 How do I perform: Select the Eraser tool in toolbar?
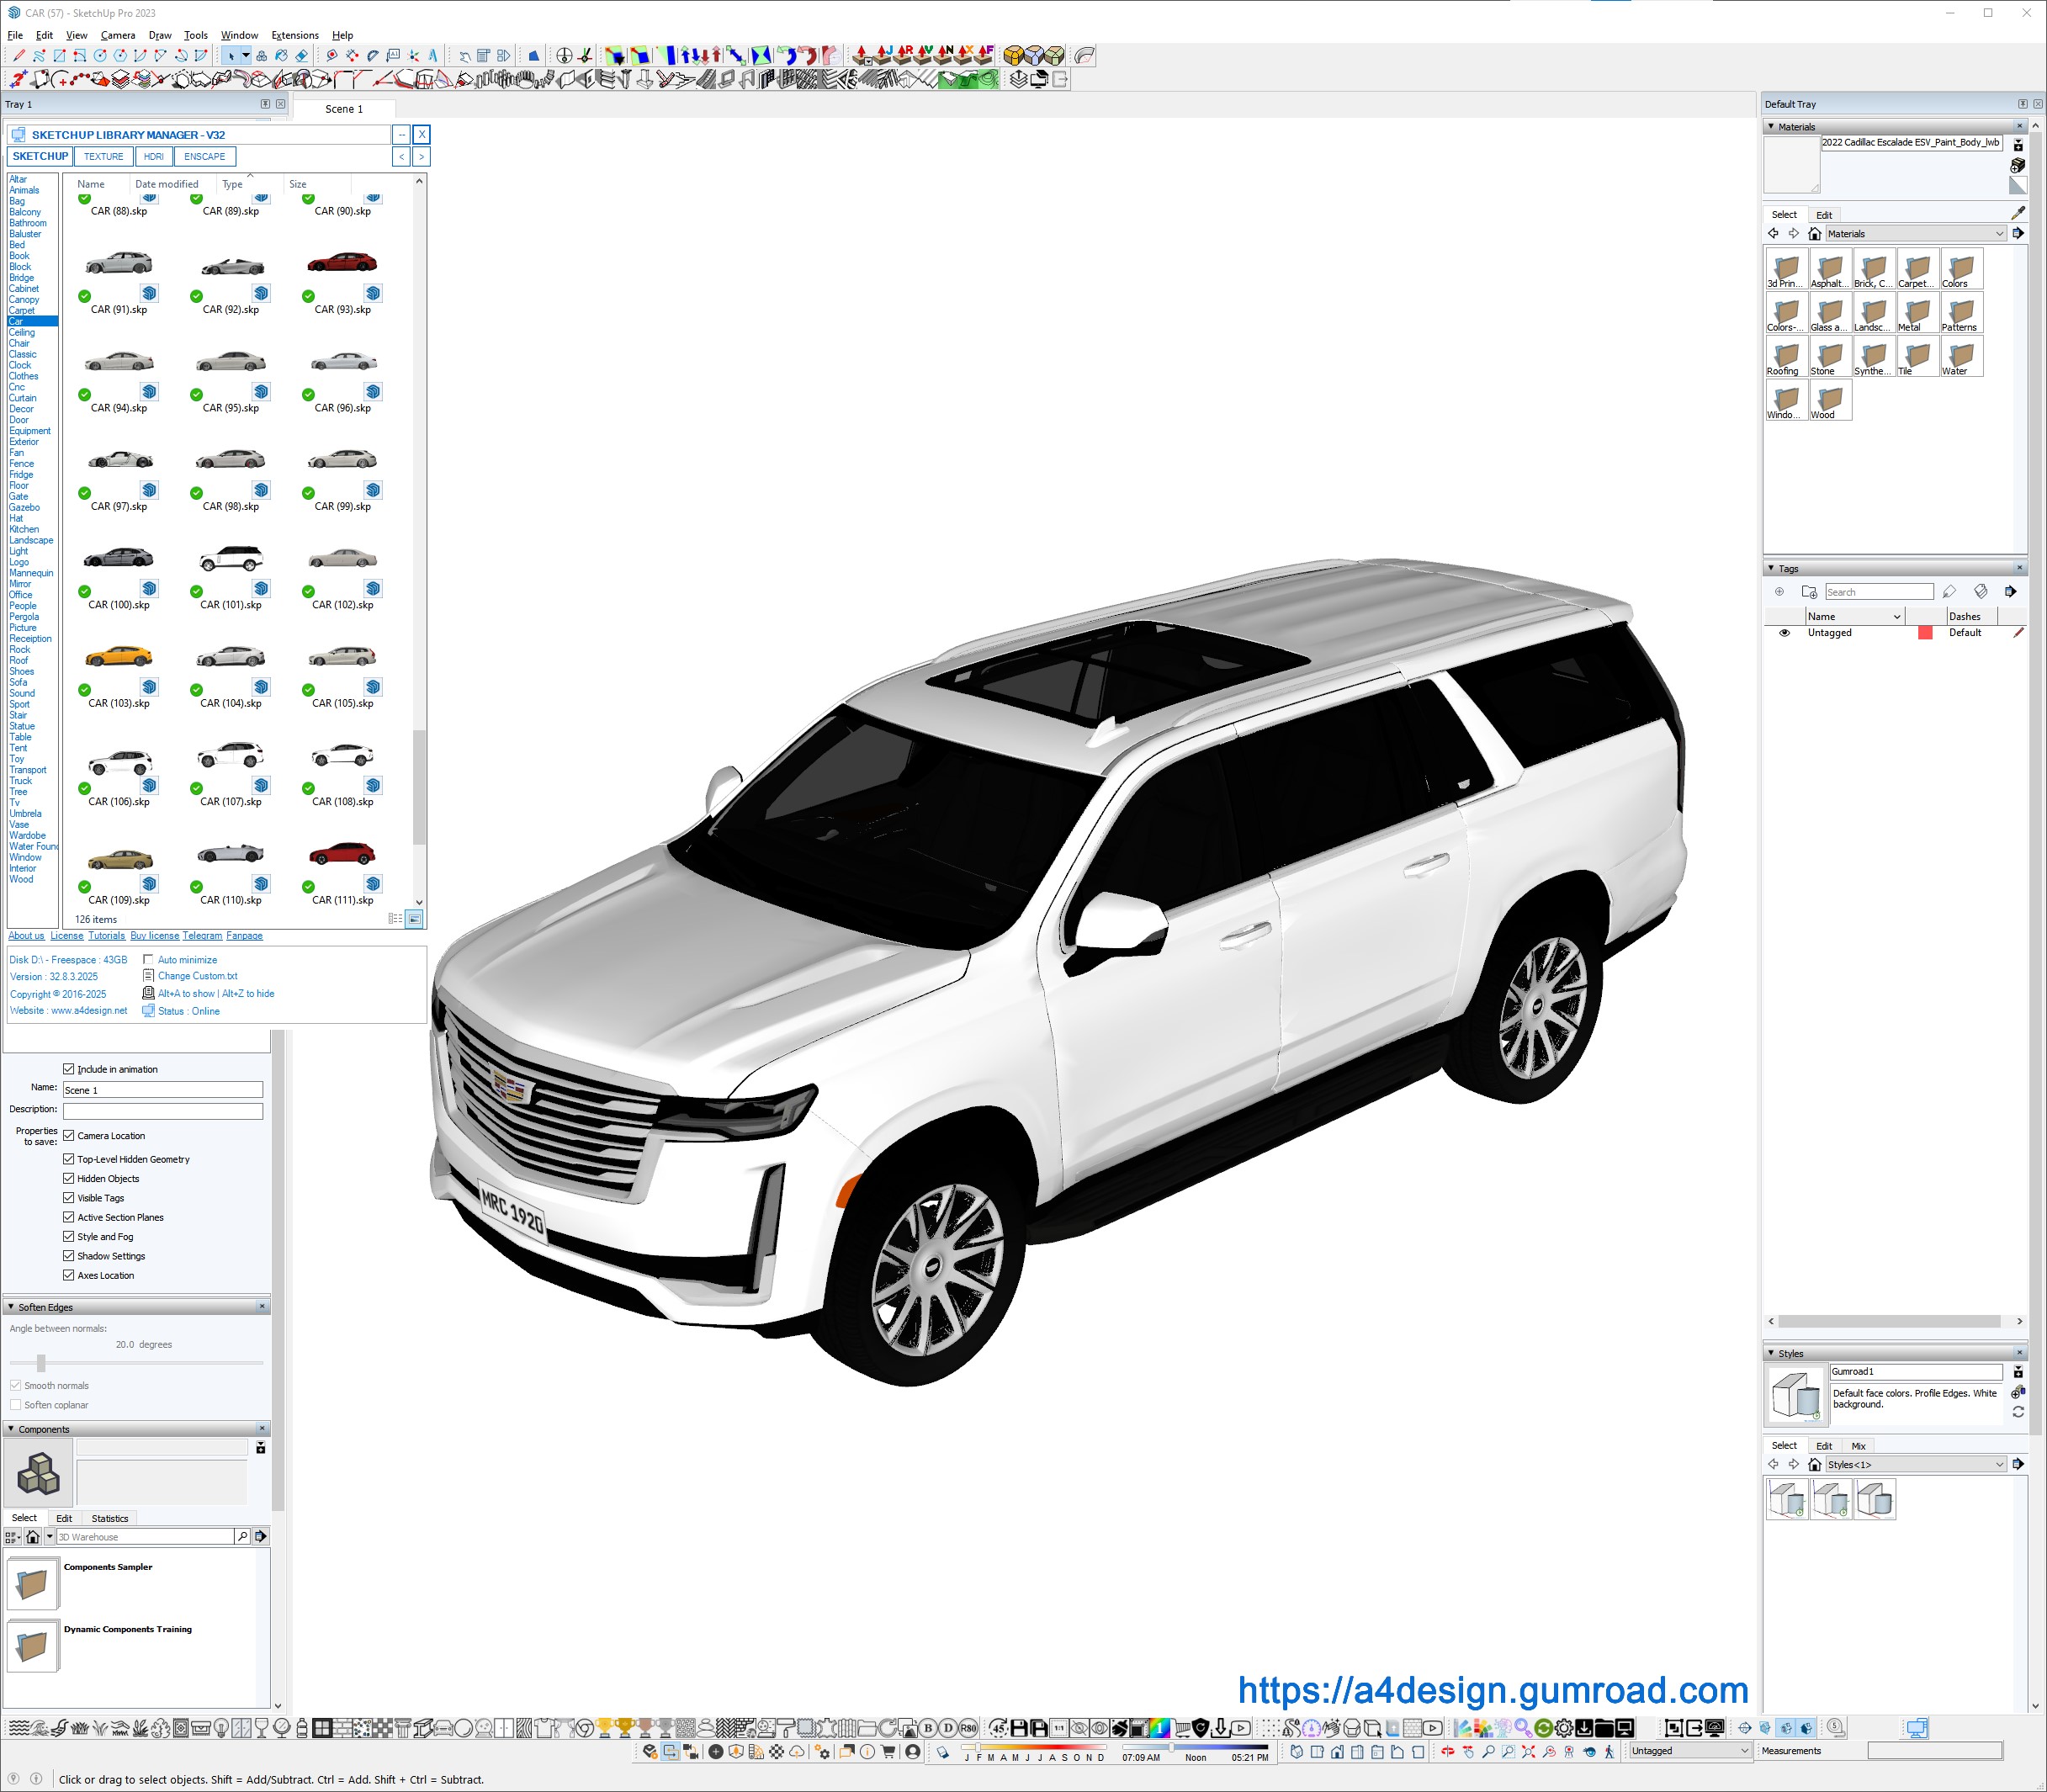point(301,56)
